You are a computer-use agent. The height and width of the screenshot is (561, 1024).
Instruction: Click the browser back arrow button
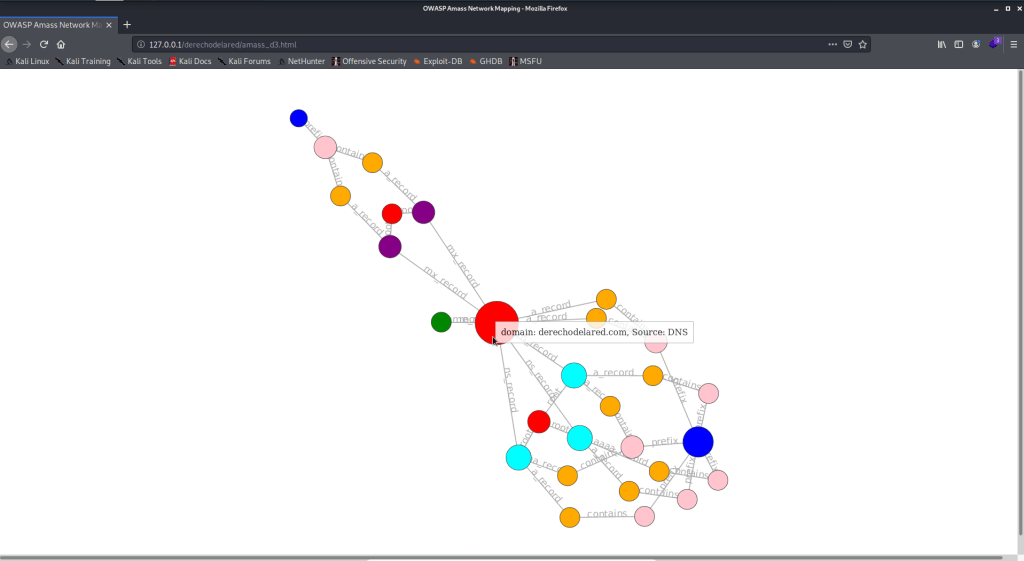coord(9,44)
